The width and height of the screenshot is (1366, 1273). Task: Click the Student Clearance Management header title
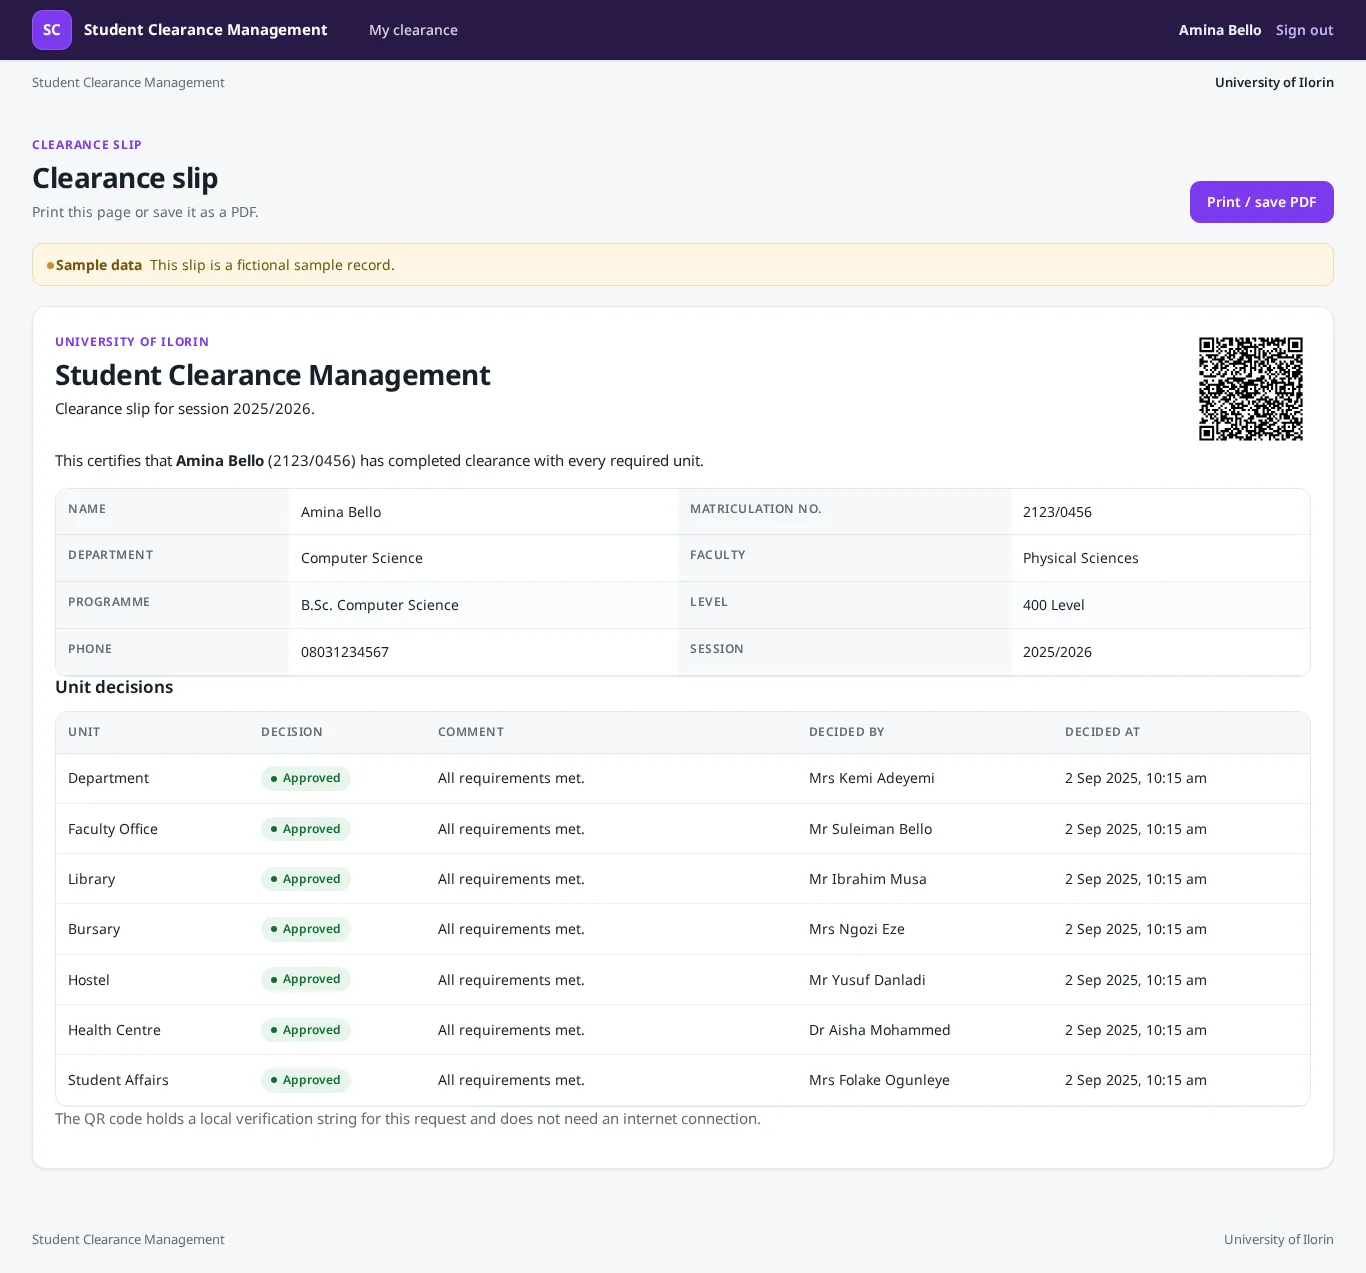tap(205, 30)
